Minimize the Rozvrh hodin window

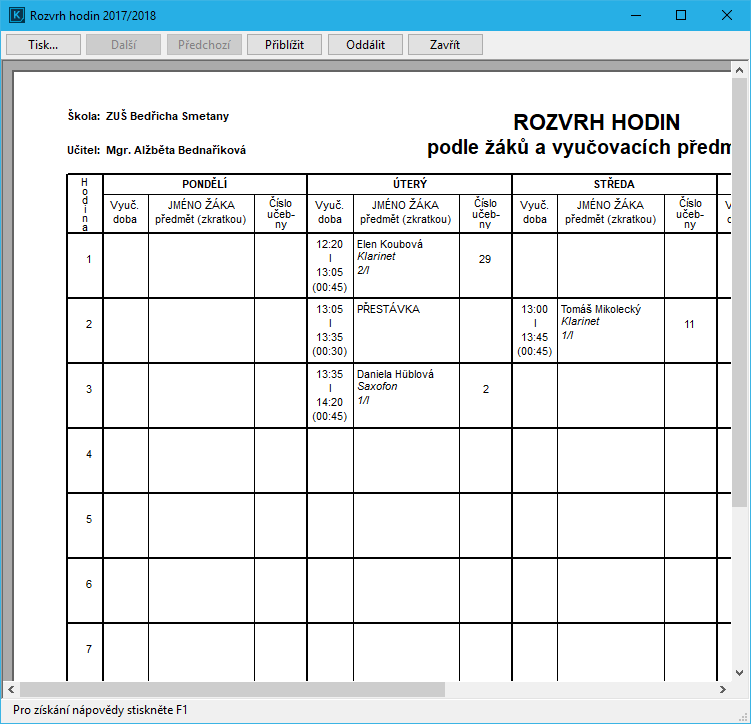coord(635,16)
